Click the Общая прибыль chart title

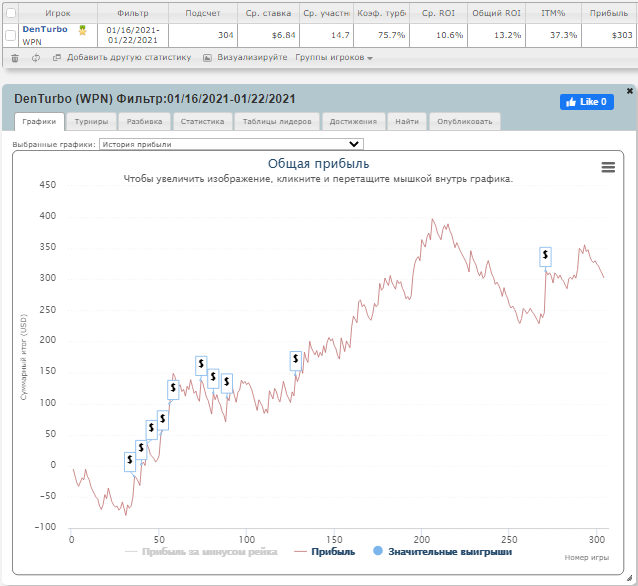(x=319, y=164)
